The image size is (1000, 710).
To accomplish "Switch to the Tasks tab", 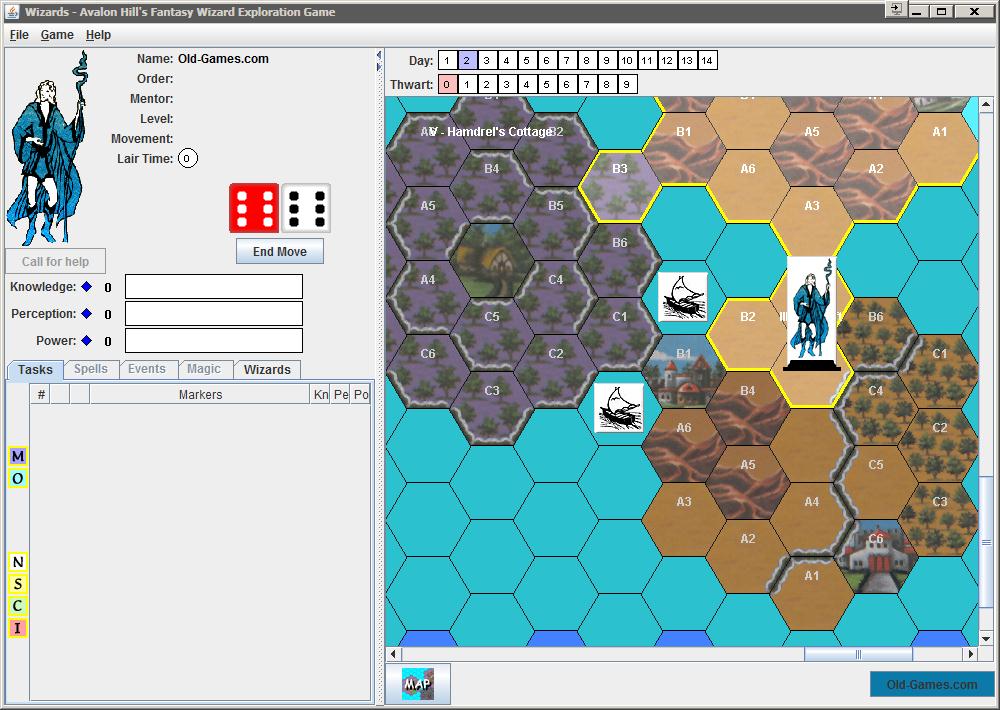I will (x=35, y=369).
